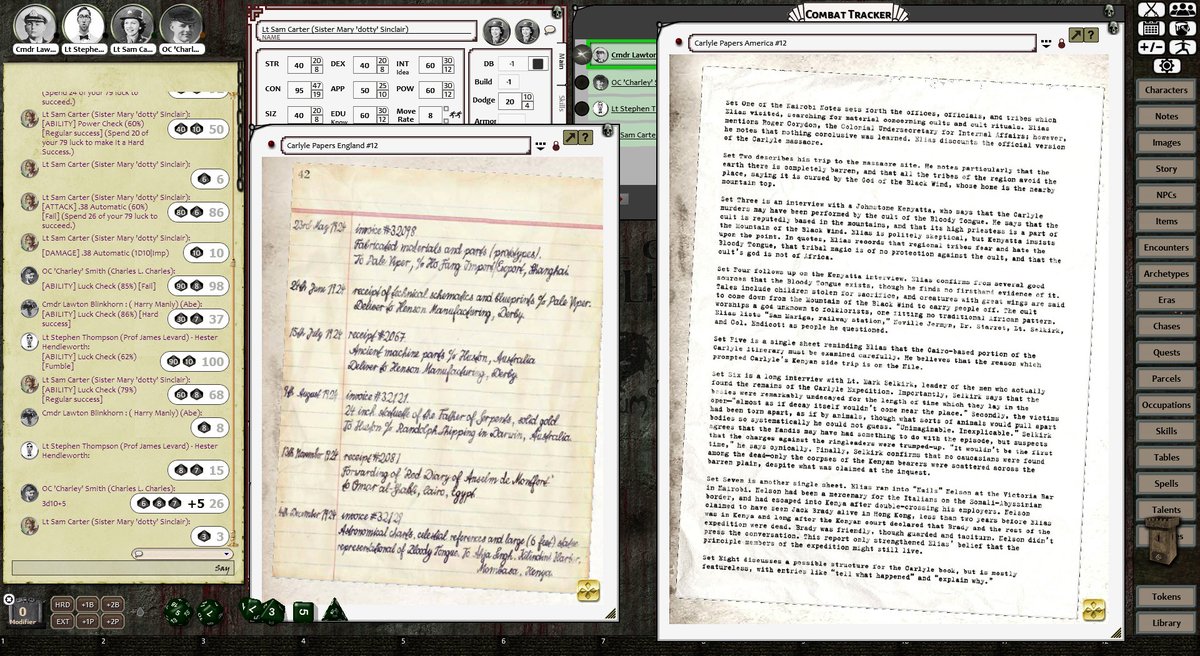Open the Eras sidebar button
Viewport: 1200px width, 656px height.
pyautogui.click(x=1166, y=300)
